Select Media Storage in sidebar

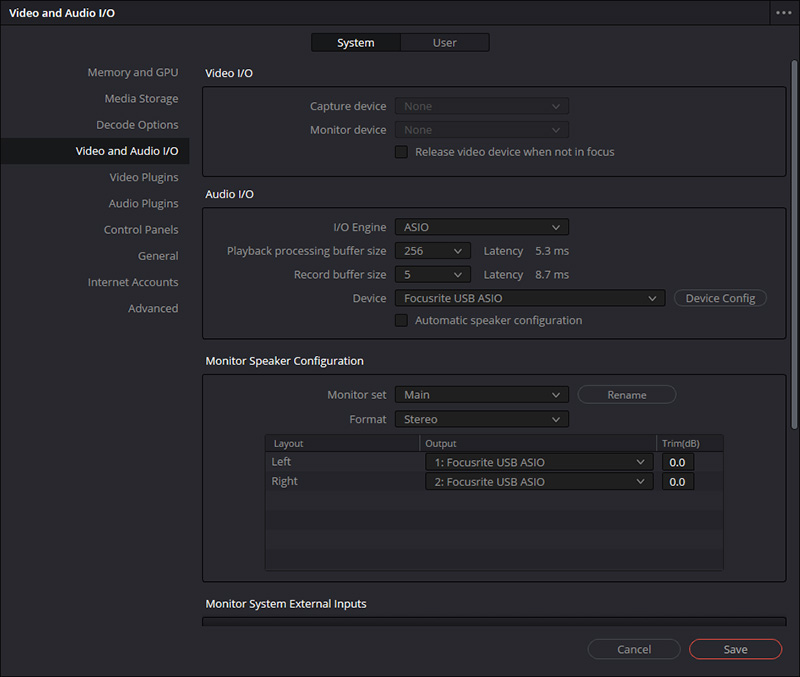(141, 99)
